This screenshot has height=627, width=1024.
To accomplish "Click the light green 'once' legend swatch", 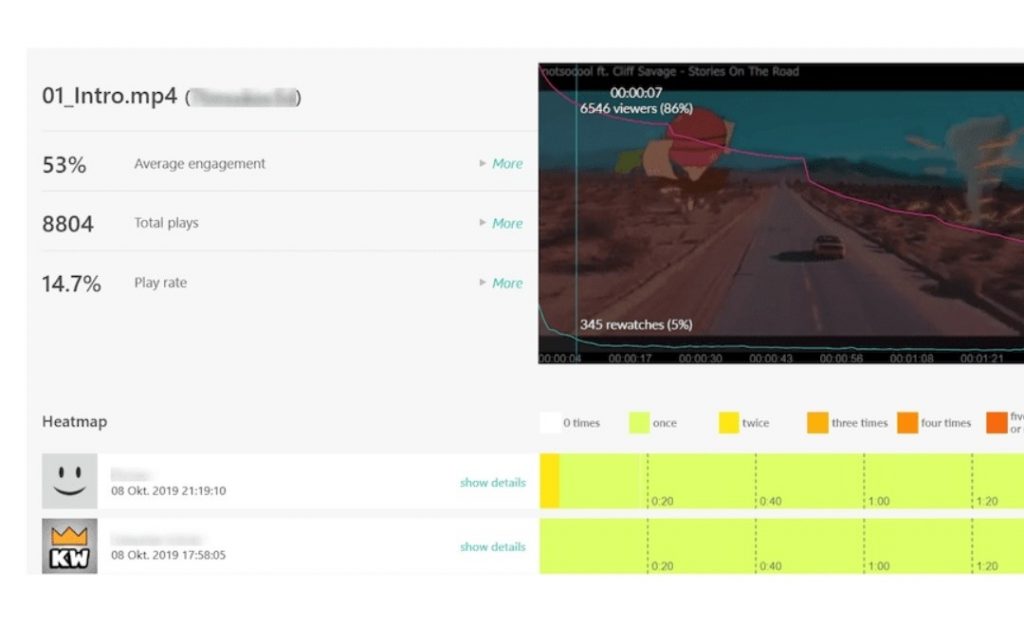I will pyautogui.click(x=639, y=423).
